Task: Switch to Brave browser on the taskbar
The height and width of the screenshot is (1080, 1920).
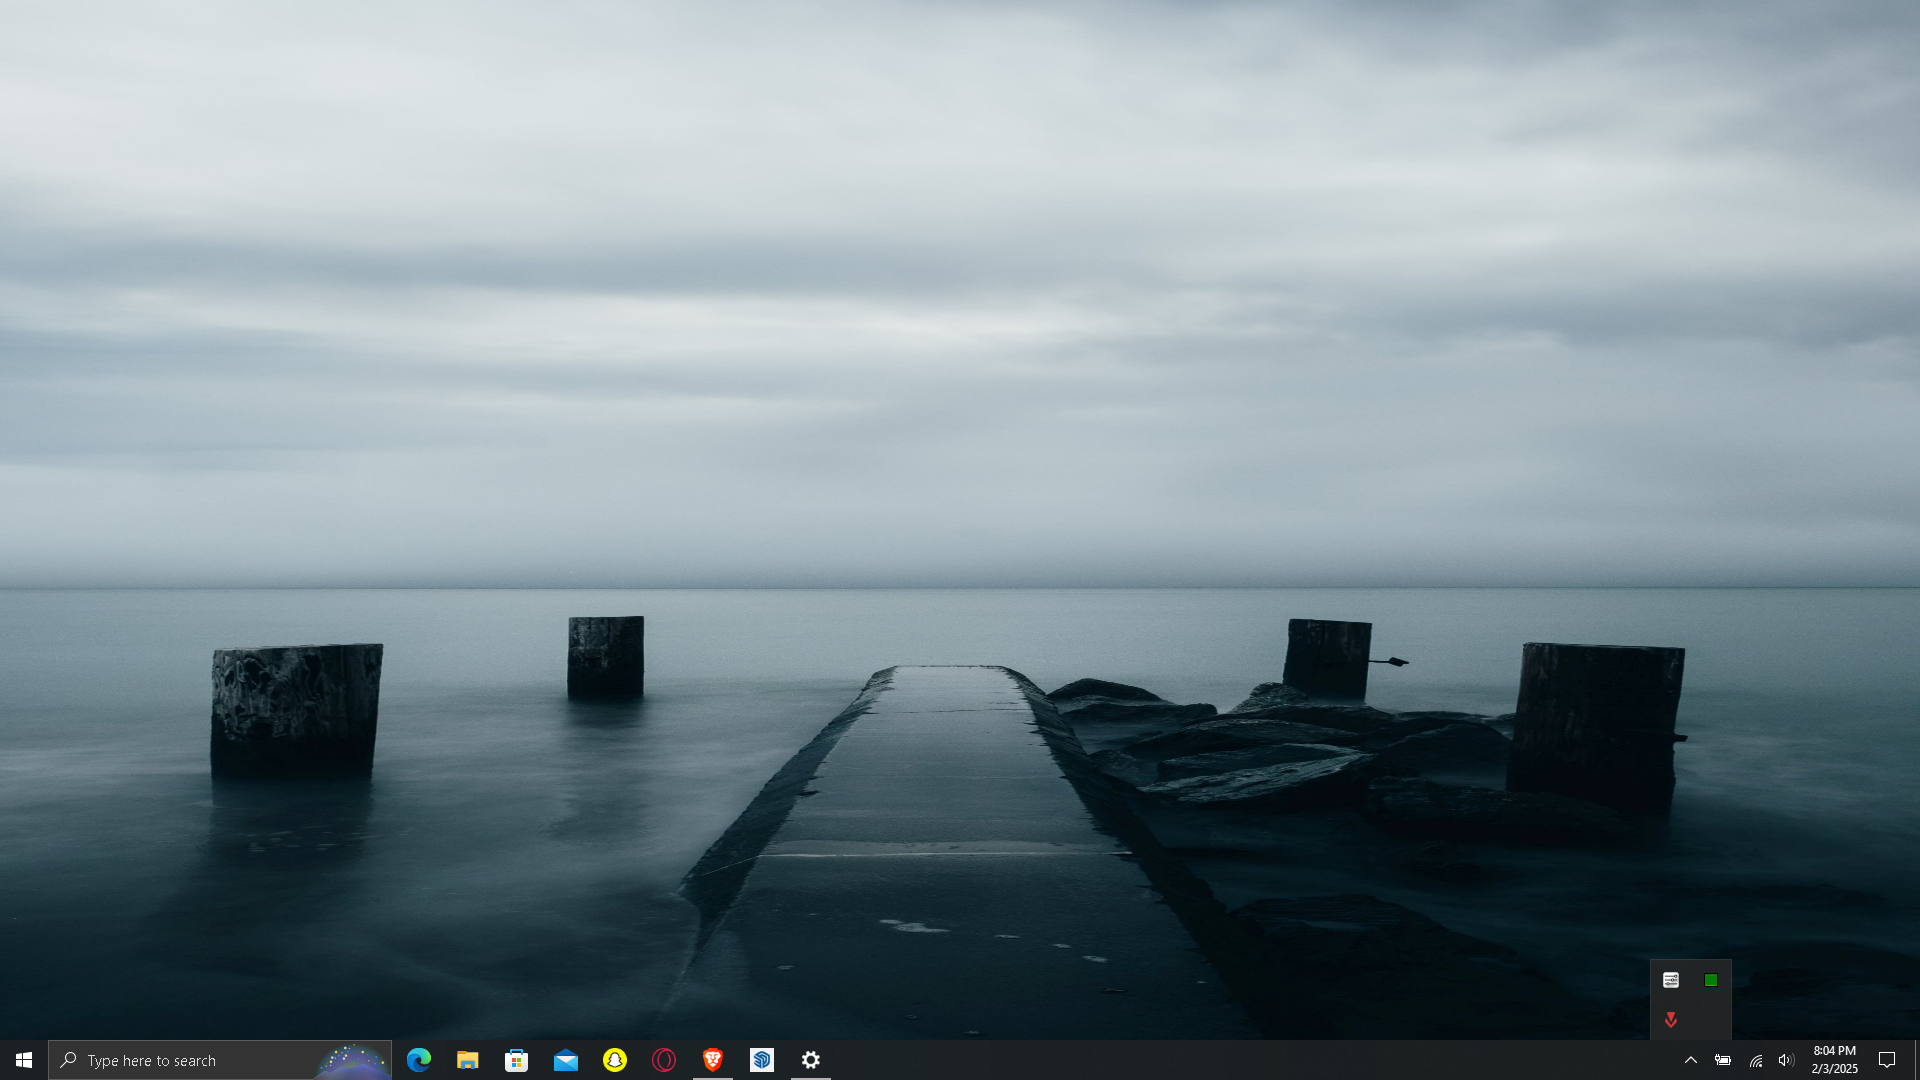Action: pyautogui.click(x=713, y=1060)
